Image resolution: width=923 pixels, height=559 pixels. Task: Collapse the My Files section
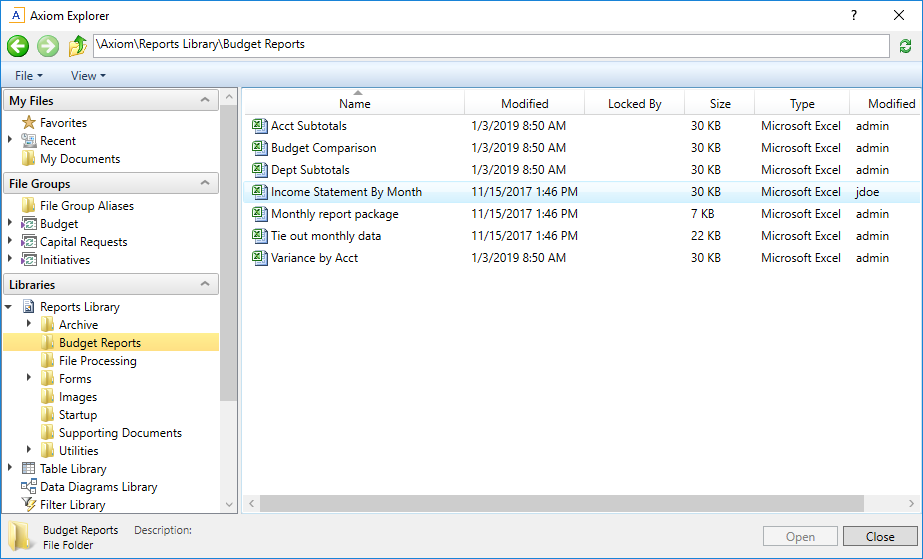(205, 101)
